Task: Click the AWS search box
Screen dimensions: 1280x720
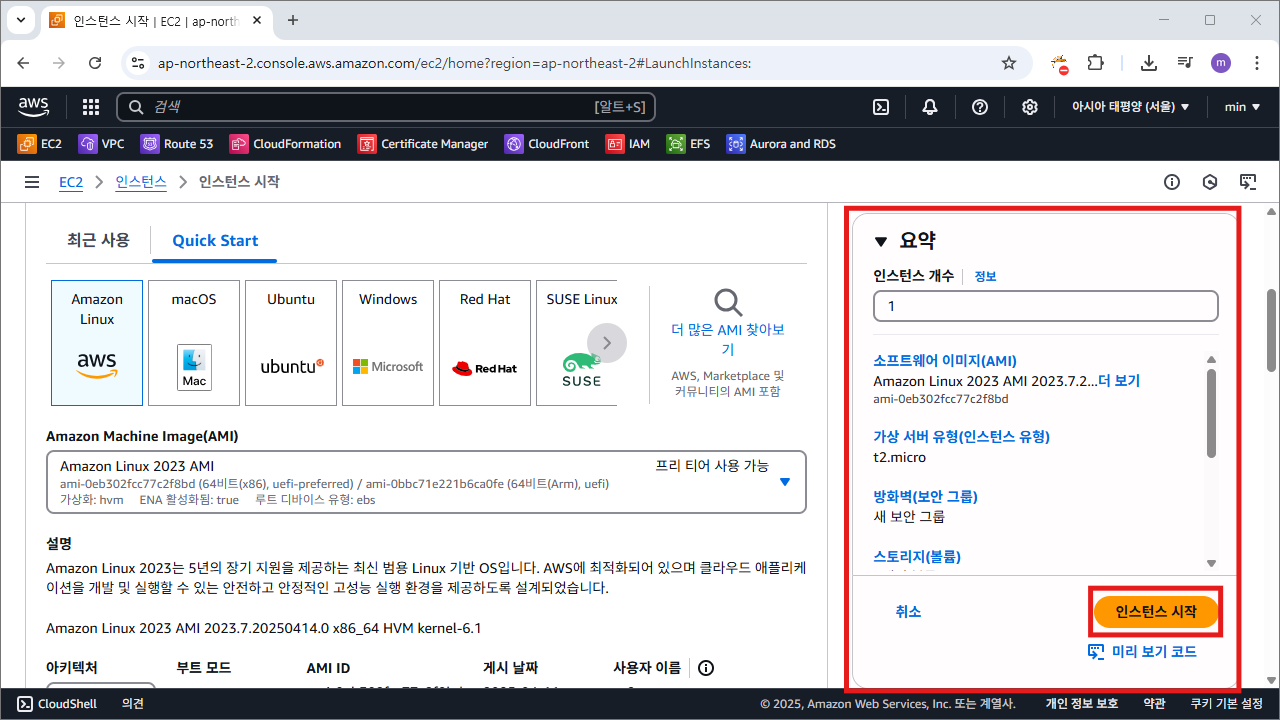Action: 386,107
